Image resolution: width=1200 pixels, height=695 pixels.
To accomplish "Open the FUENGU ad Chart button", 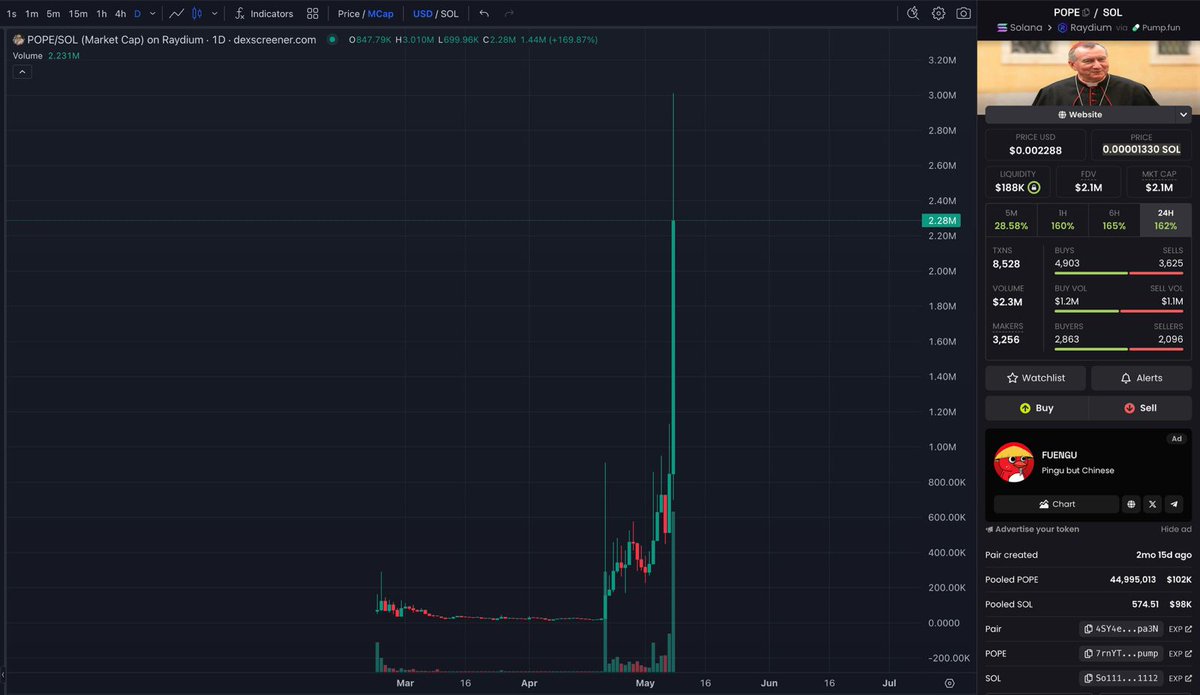I will point(1056,504).
